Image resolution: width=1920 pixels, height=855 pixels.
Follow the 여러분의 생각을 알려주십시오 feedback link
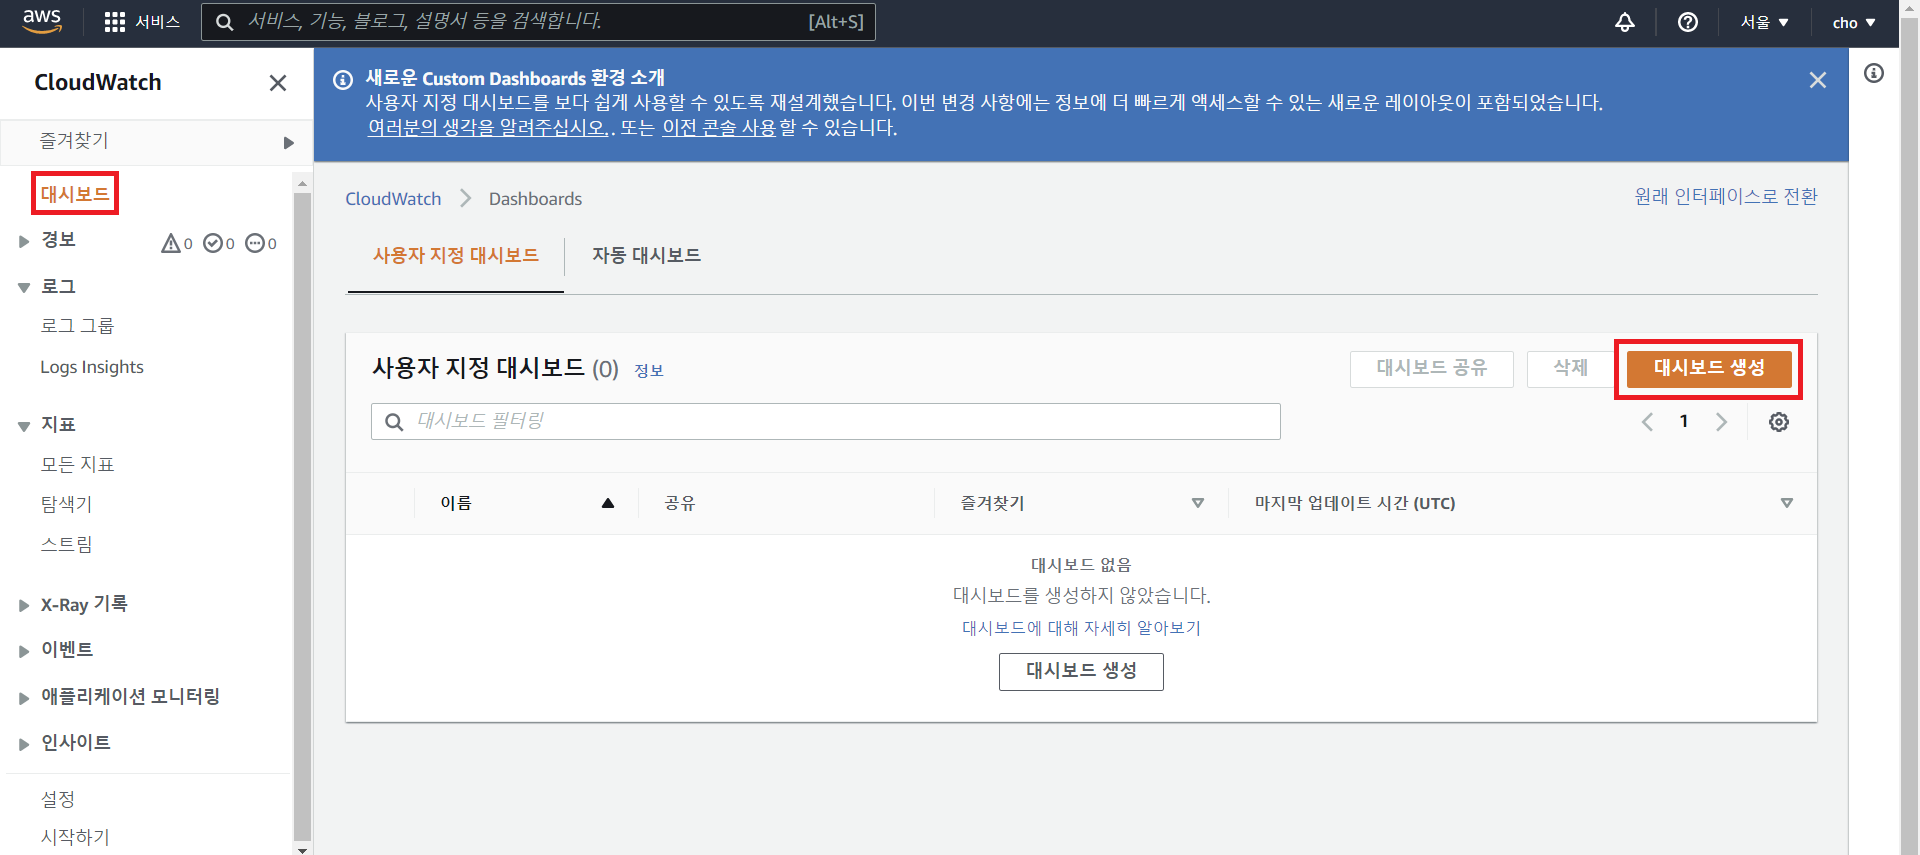(x=488, y=128)
